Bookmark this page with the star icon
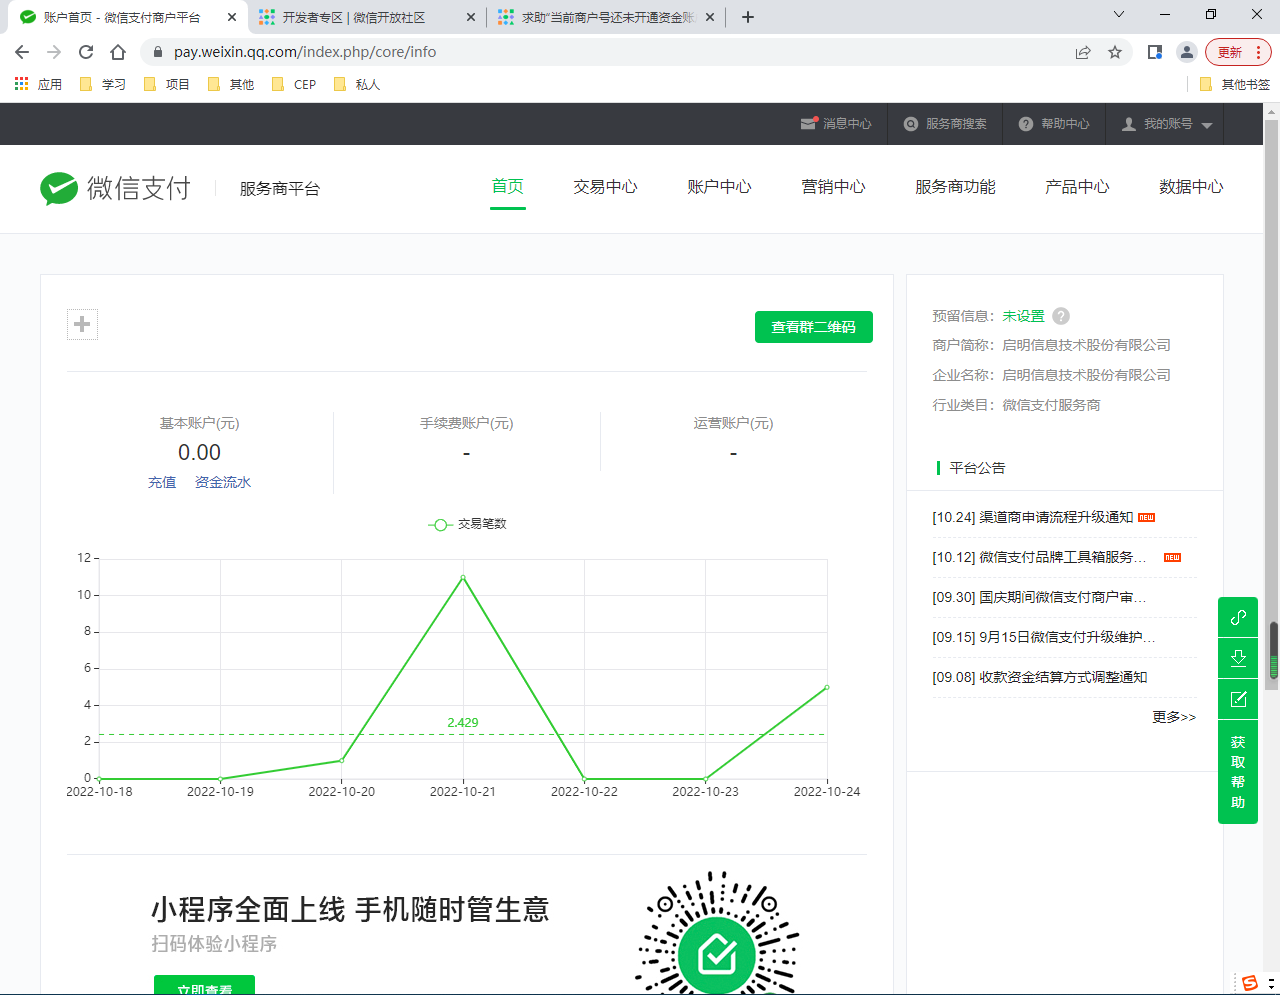Viewport: 1280px width, 995px height. 1115,52
